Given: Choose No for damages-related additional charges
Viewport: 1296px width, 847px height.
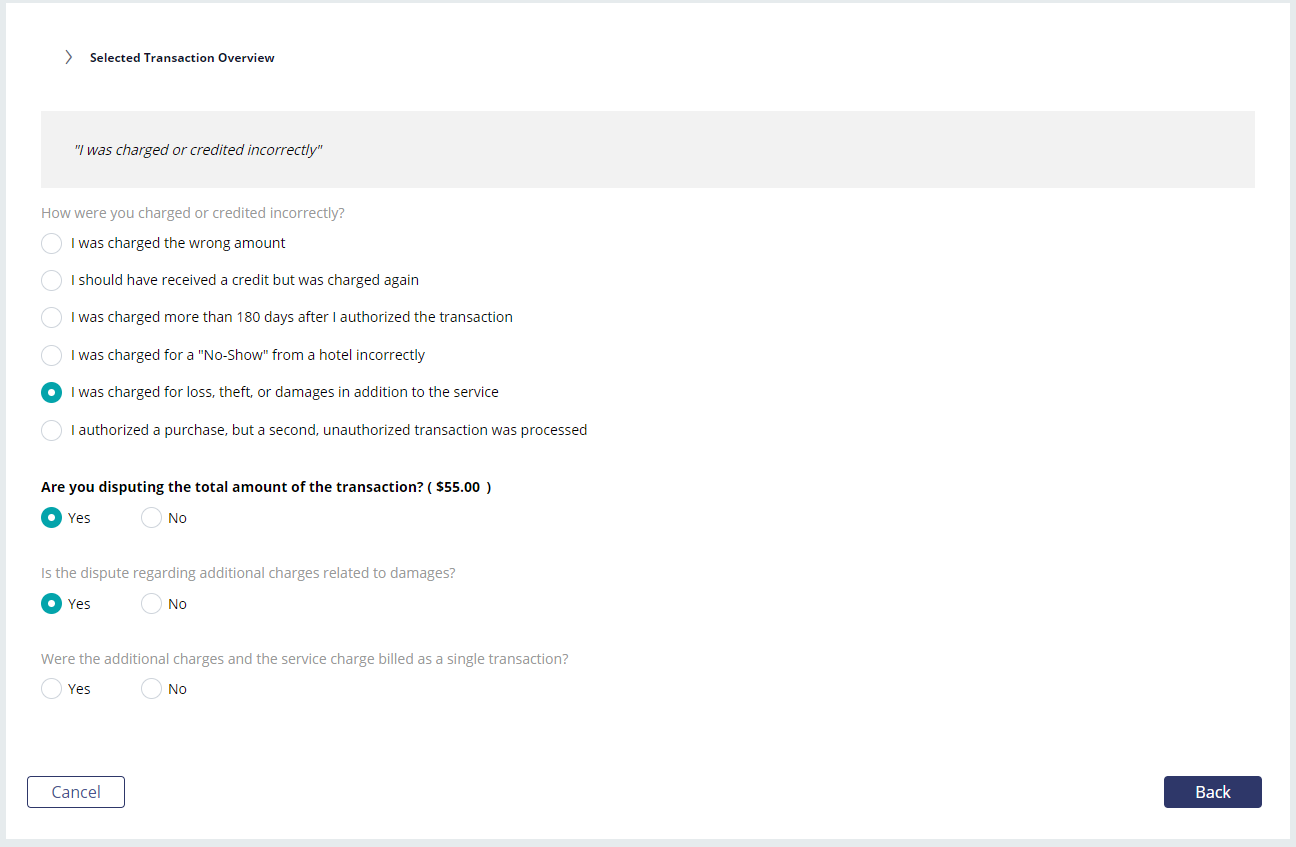Looking at the screenshot, I should tap(151, 604).
